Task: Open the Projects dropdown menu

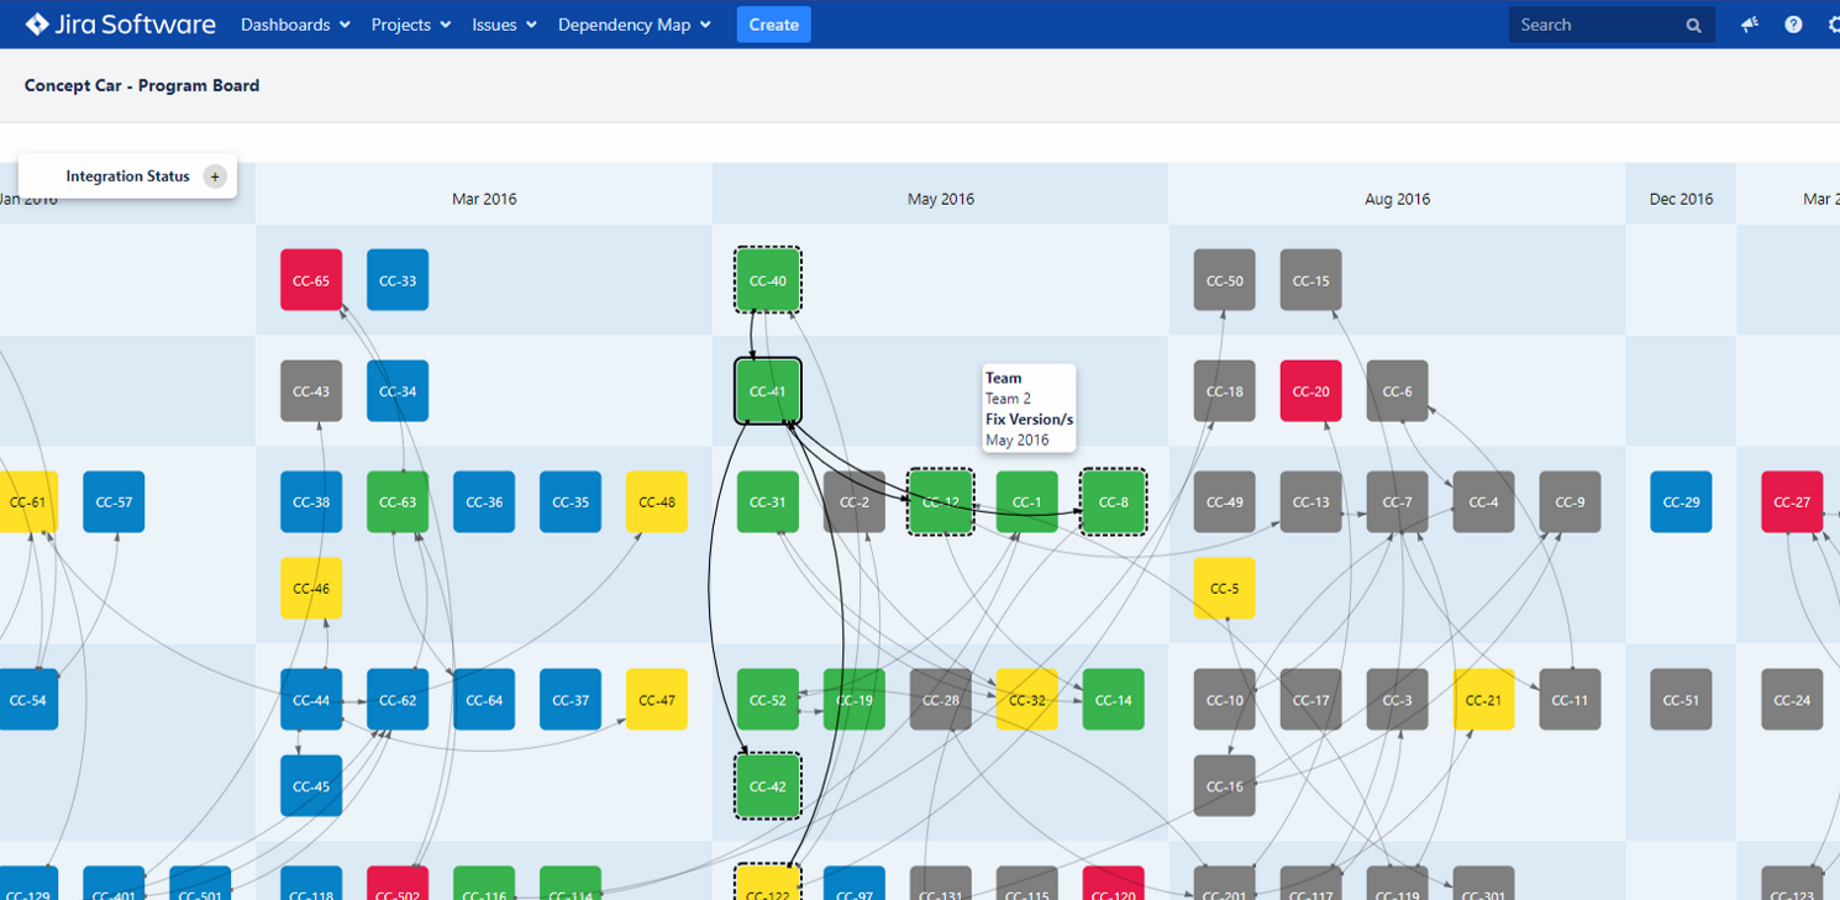Action: click(409, 24)
